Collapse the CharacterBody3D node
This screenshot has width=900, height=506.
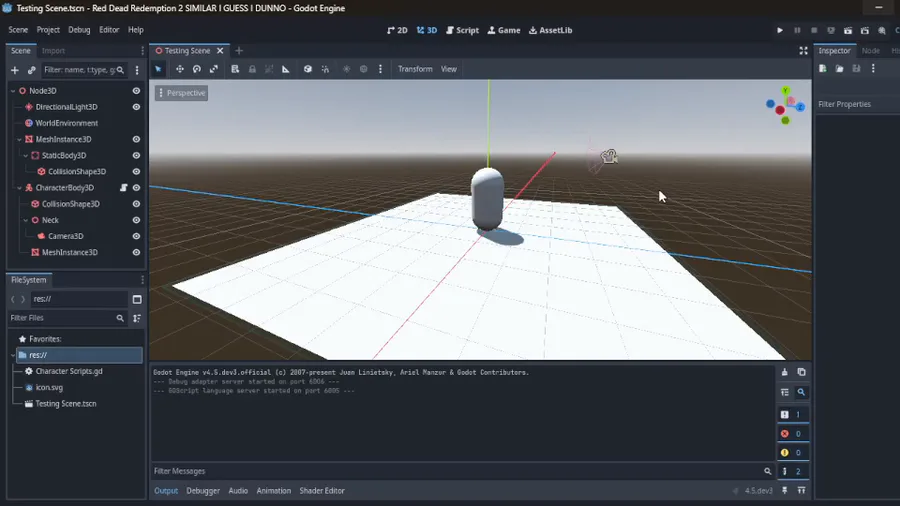click(20, 188)
